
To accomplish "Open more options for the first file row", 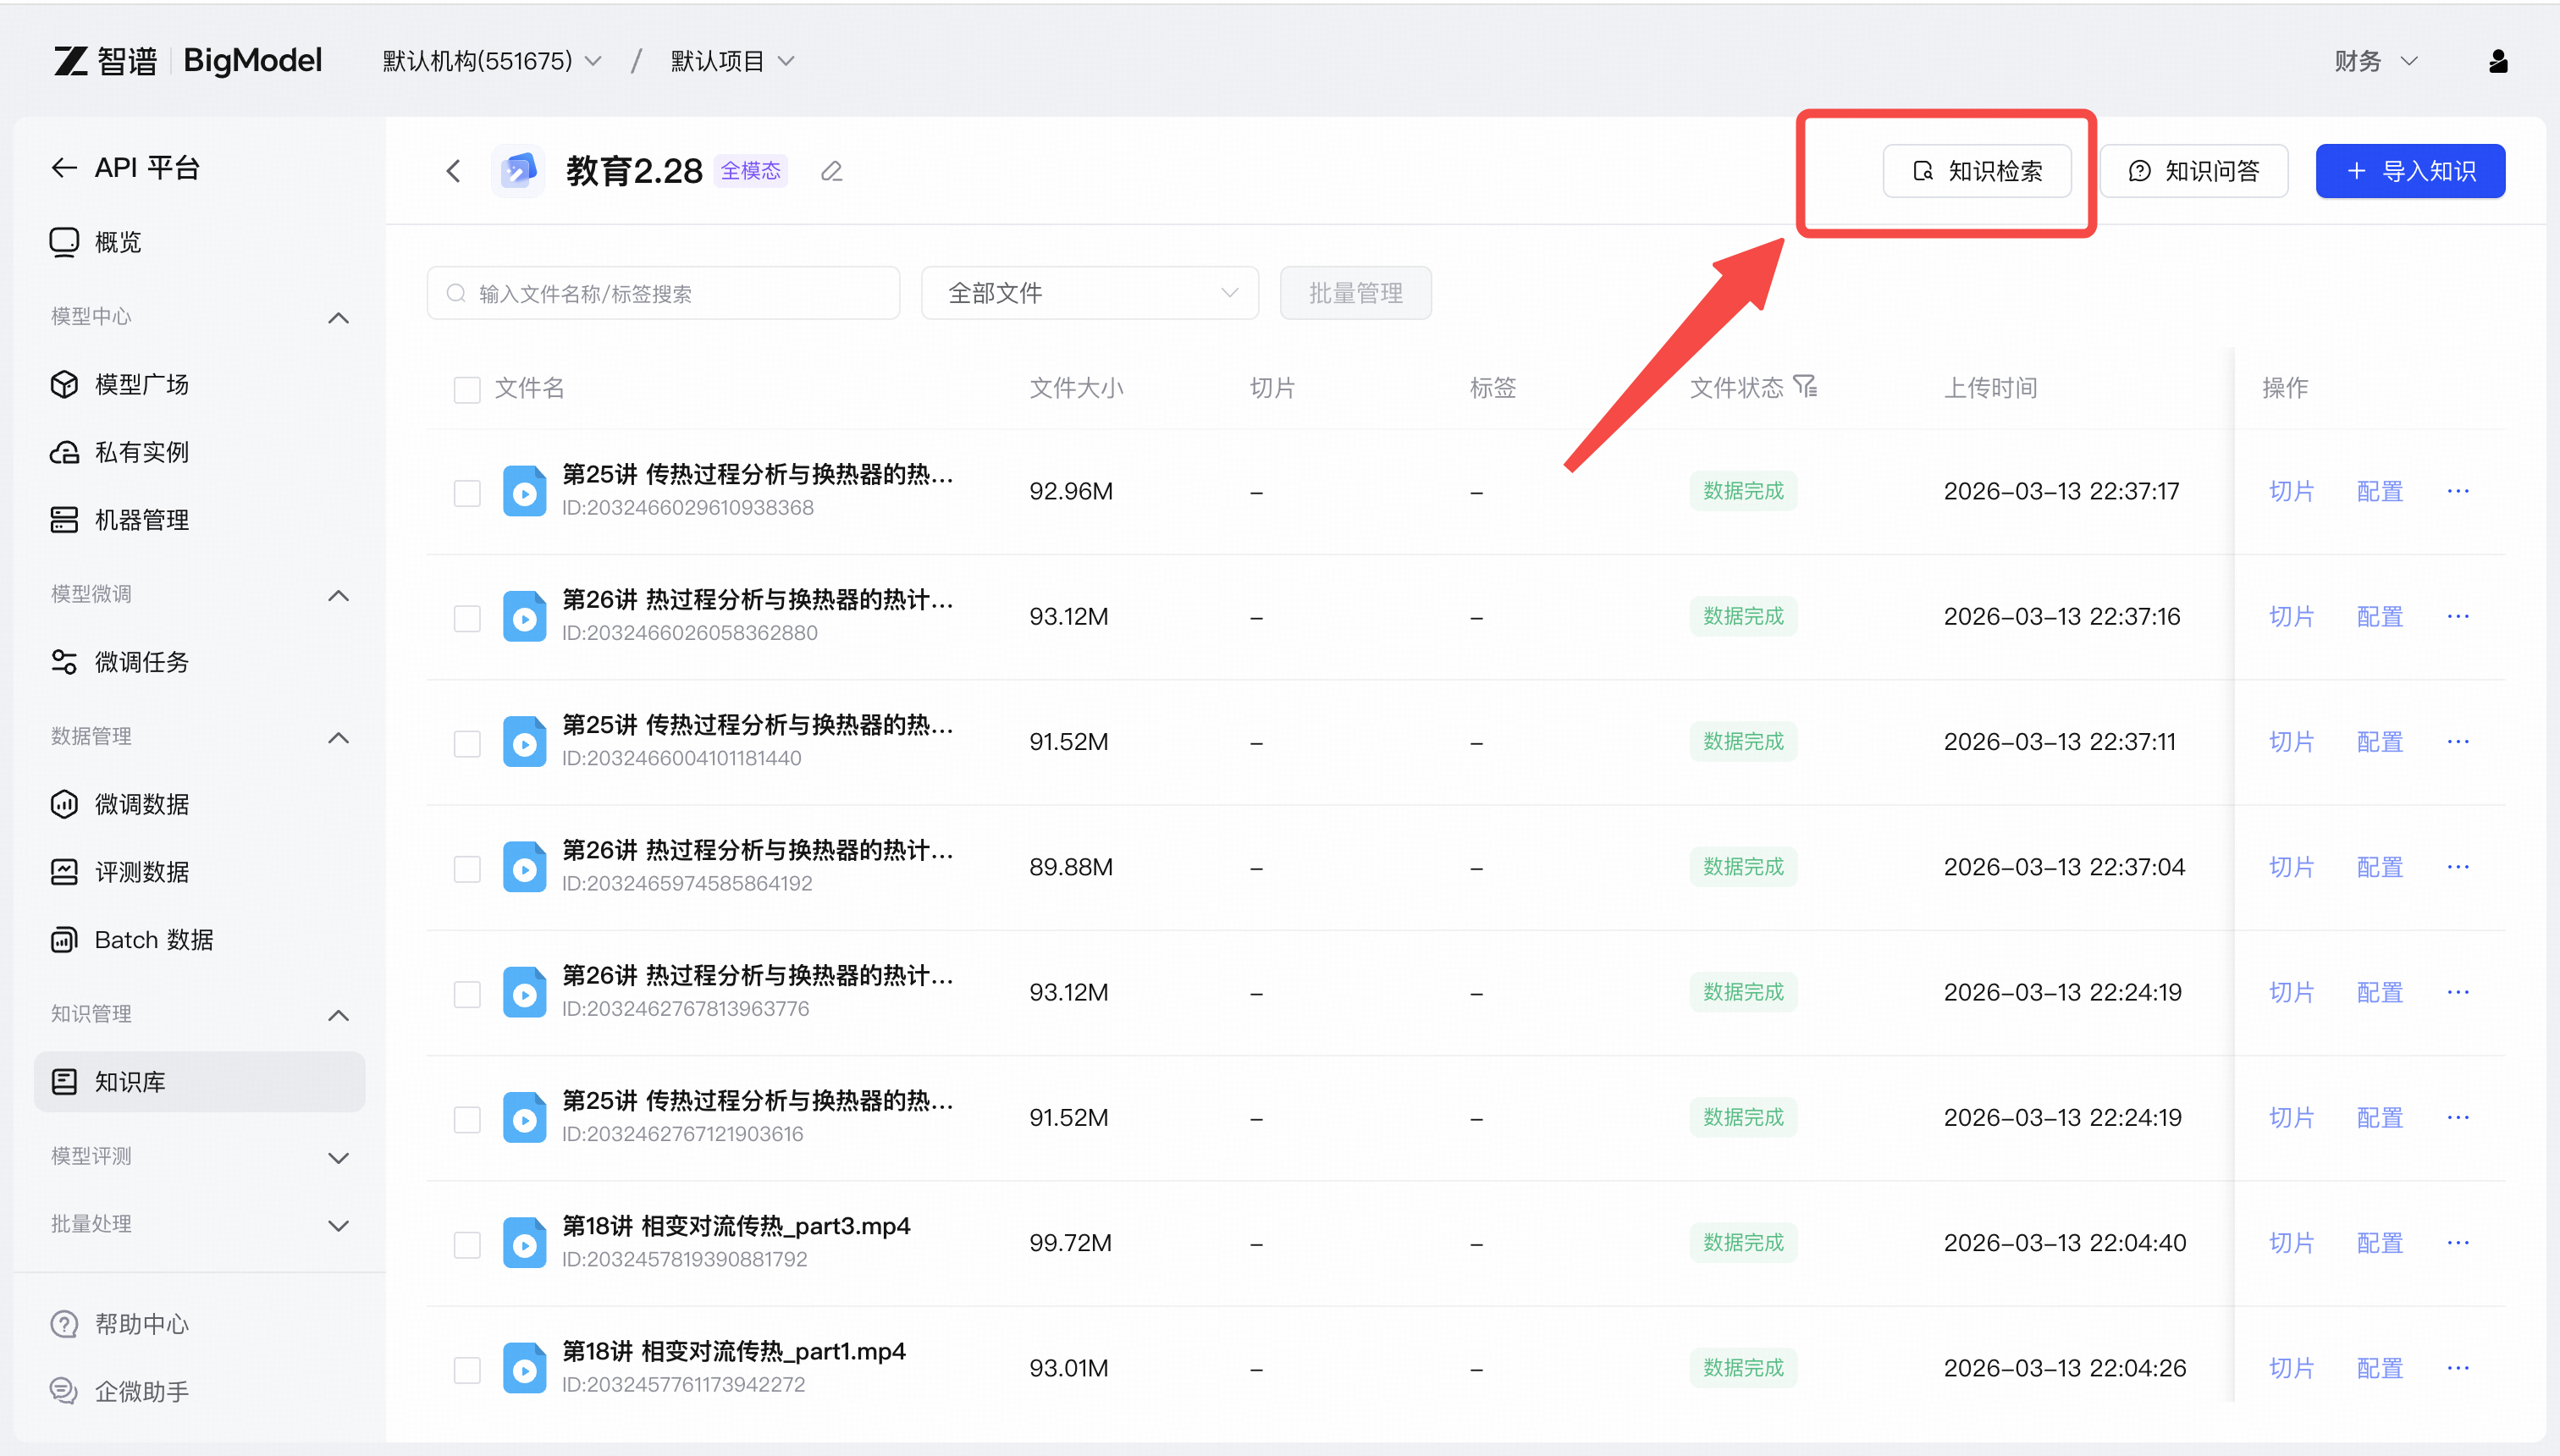I will point(2458,491).
